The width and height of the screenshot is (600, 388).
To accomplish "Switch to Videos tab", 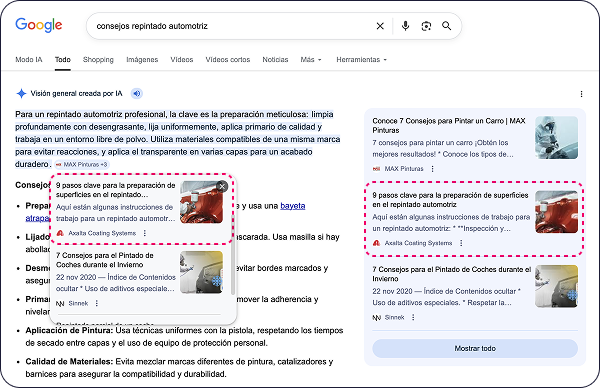I will coord(182,60).
